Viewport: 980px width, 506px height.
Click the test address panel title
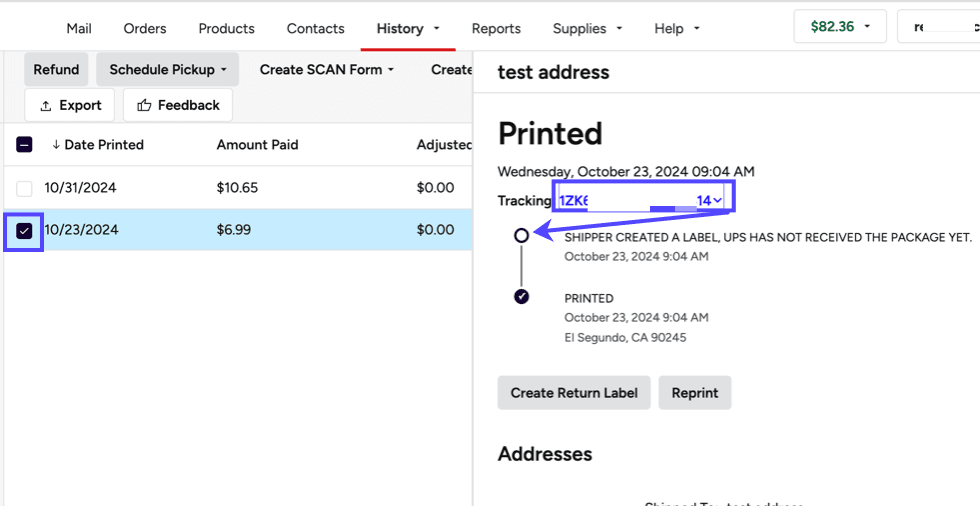553,72
